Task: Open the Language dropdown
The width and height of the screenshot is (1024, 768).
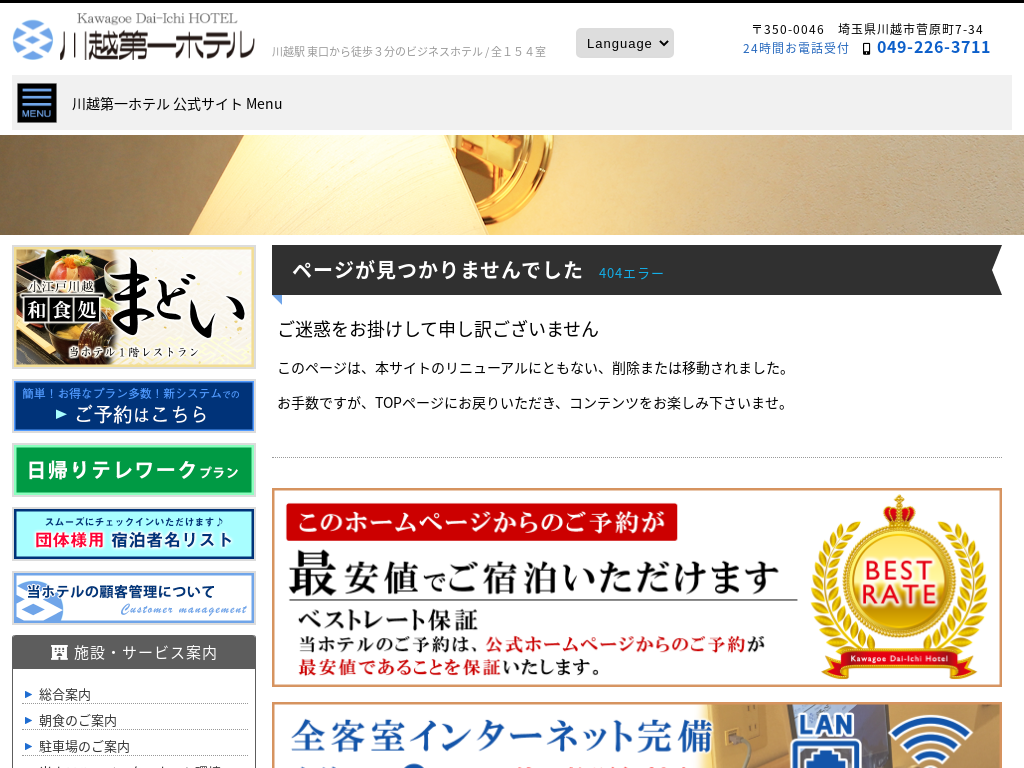Action: pyautogui.click(x=624, y=43)
